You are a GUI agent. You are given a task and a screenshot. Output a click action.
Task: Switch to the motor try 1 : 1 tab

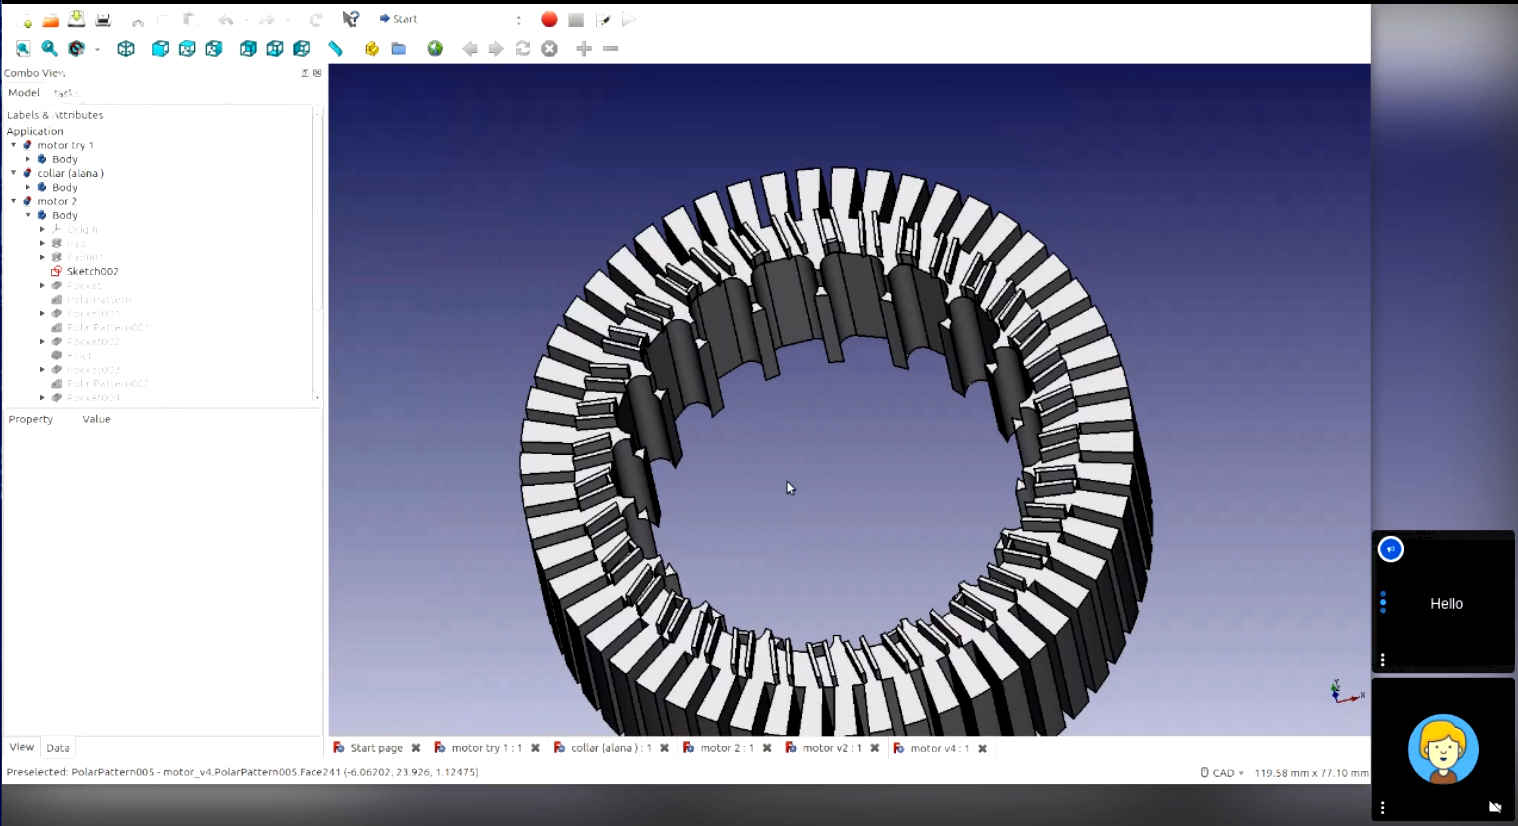point(486,748)
